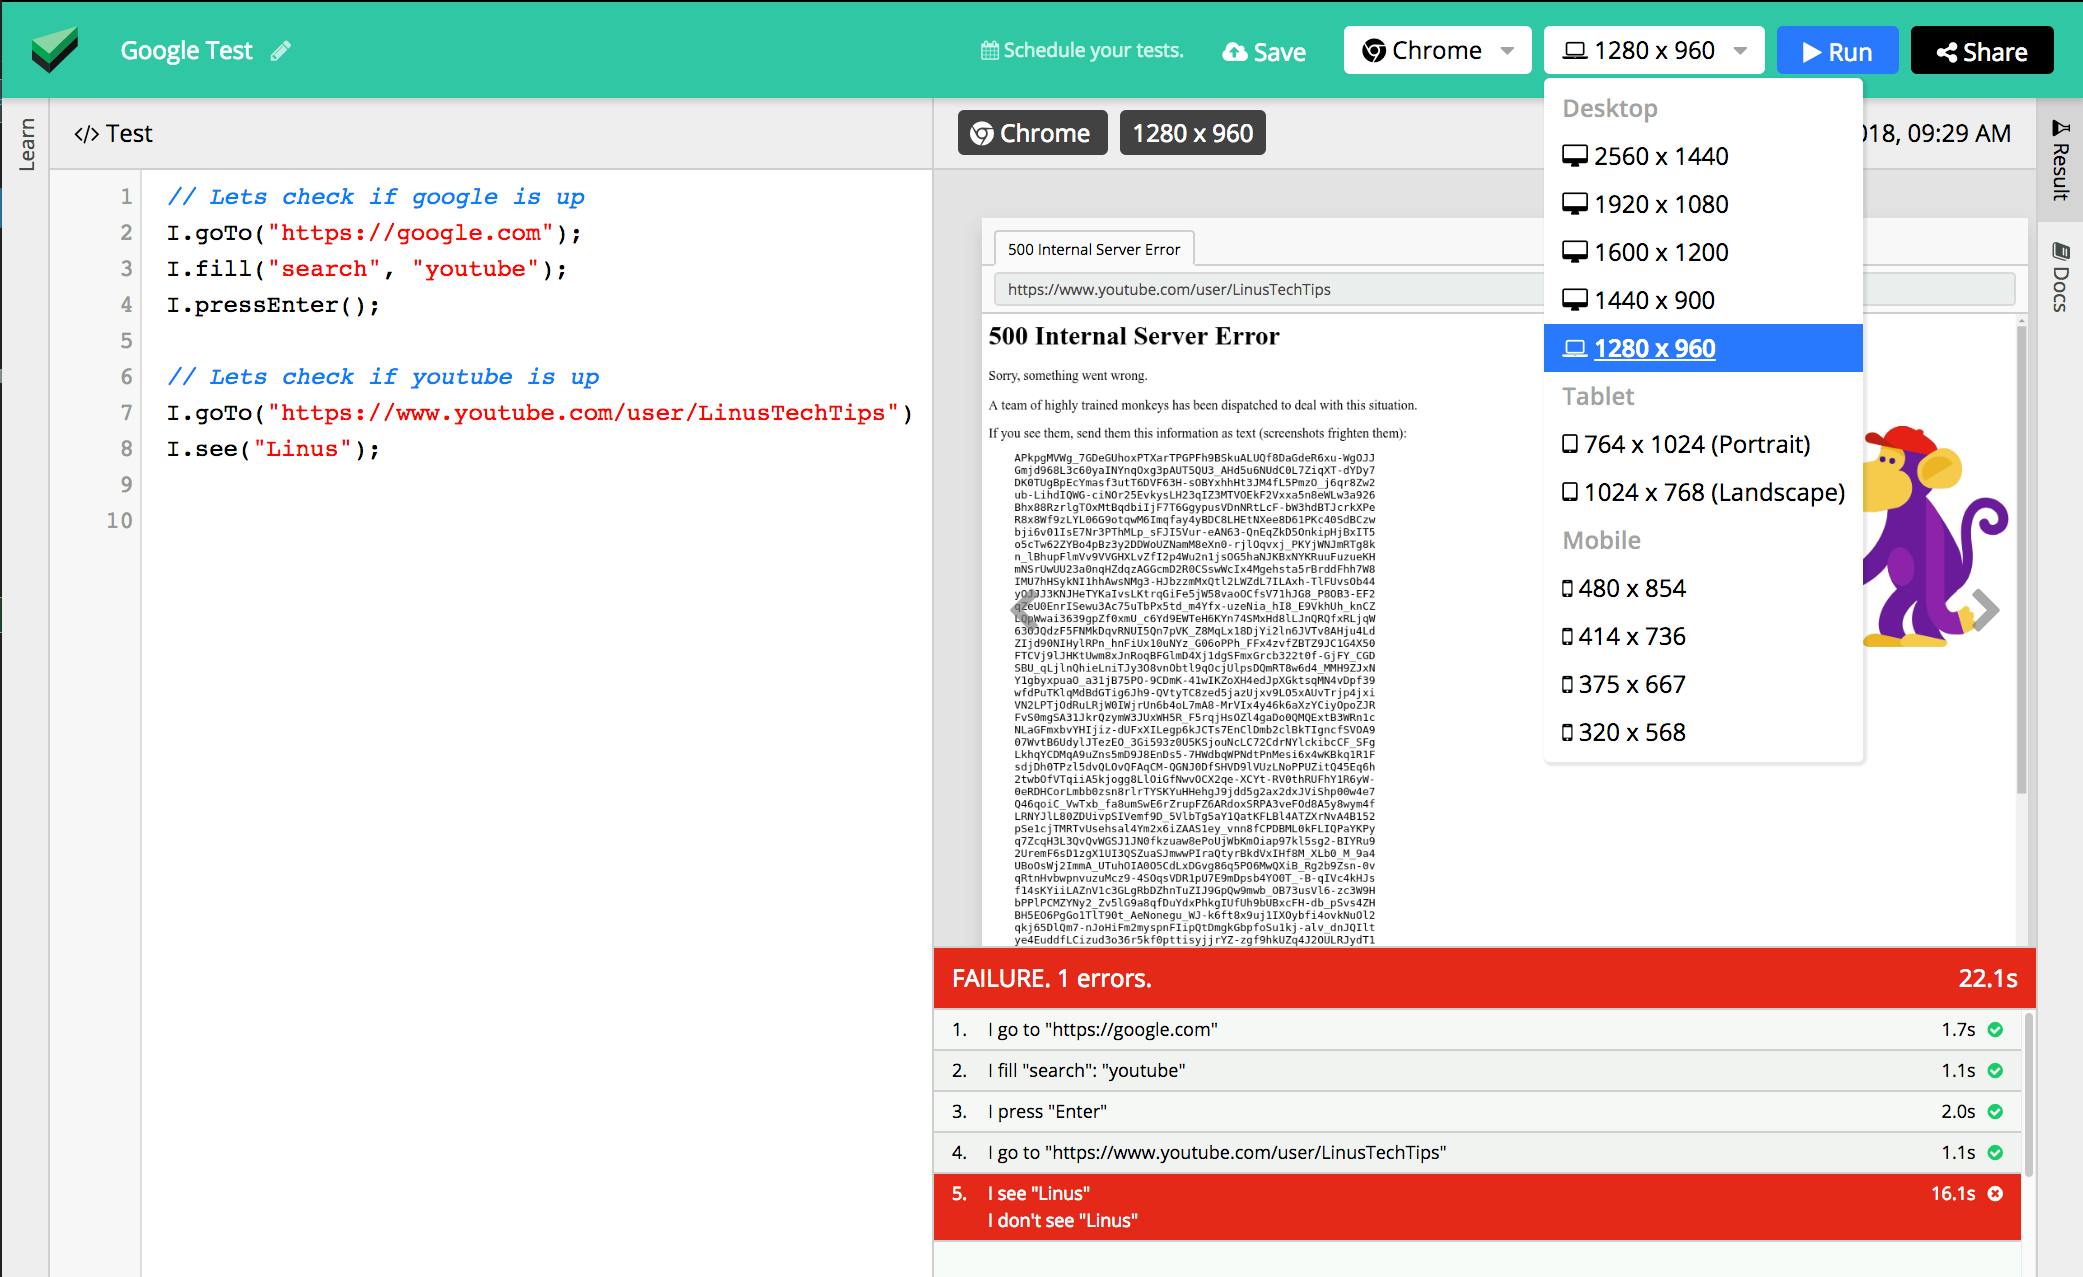Screen dimensions: 2083x1277
Task: Click the 500 Internal Server Error browser tab
Action: click(x=1094, y=249)
